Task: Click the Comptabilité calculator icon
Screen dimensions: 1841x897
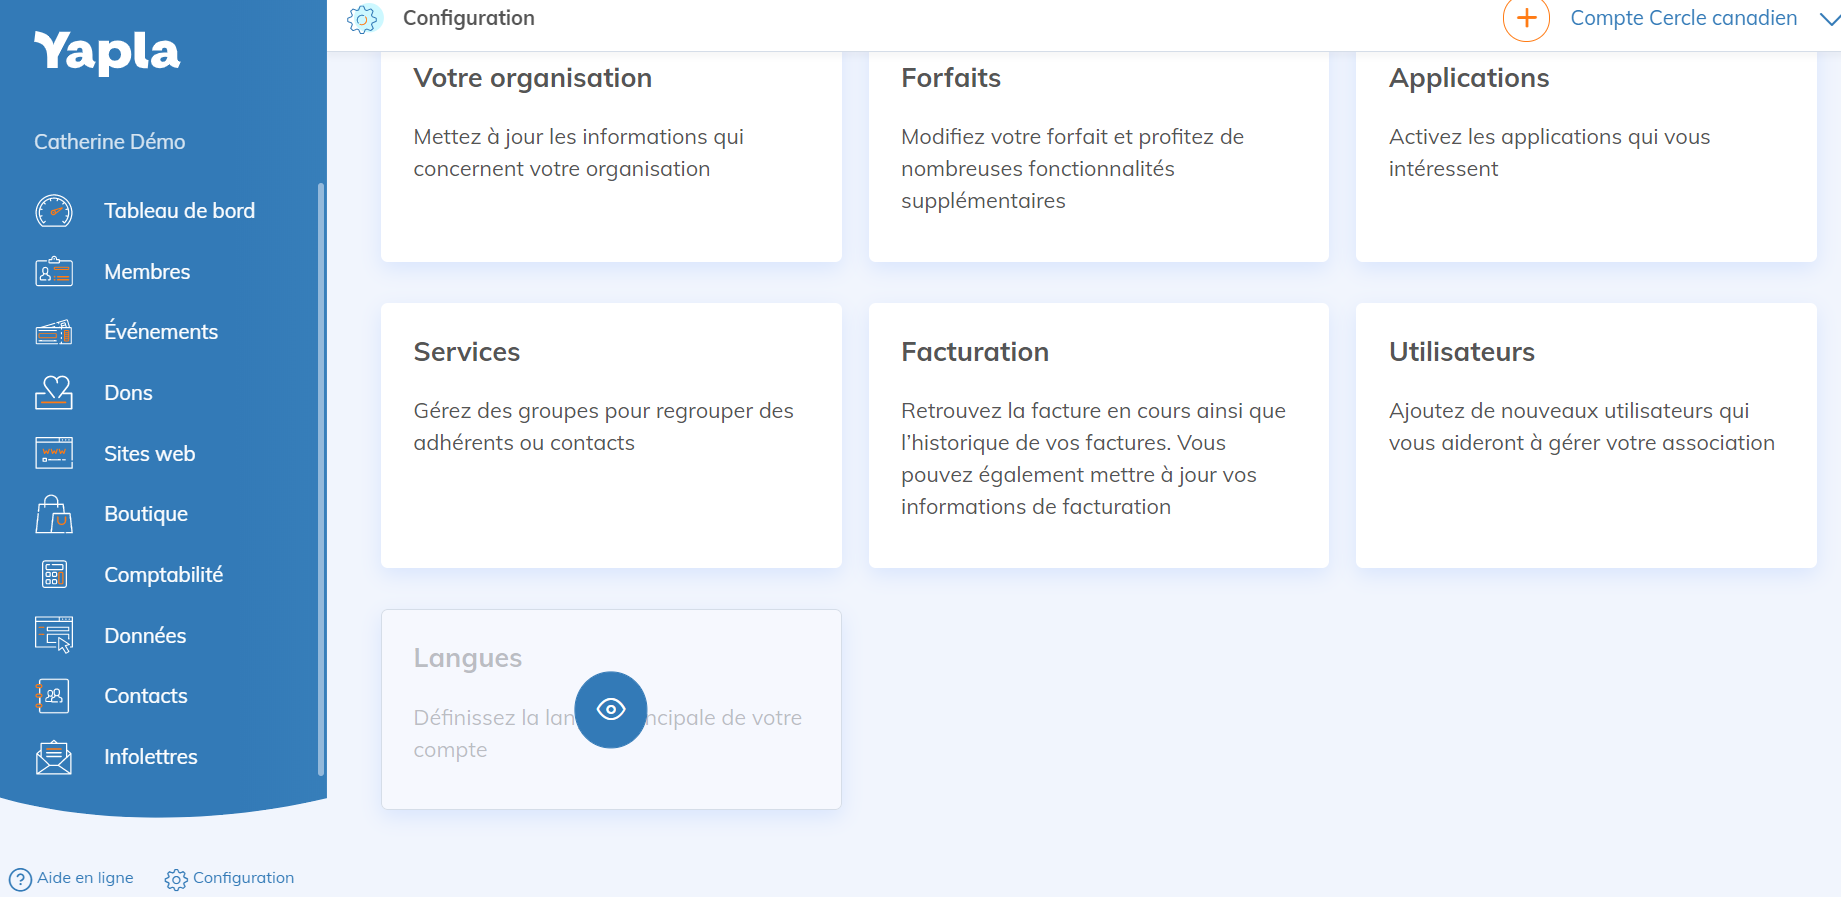Action: tap(54, 575)
